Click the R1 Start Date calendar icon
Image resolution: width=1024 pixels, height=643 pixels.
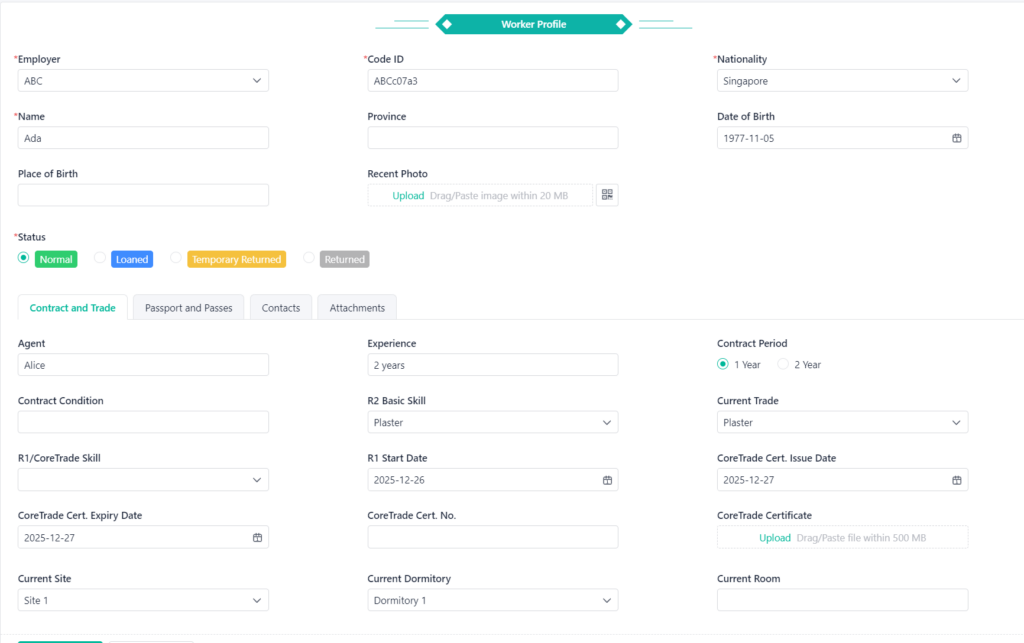click(x=606, y=481)
